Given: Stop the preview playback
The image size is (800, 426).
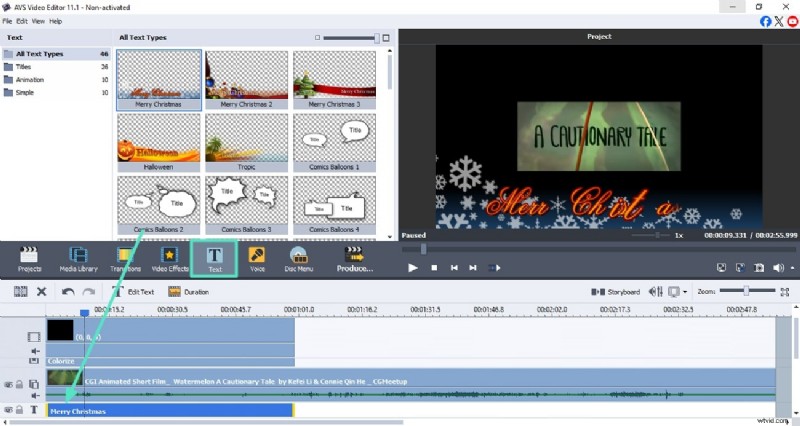Looking at the screenshot, I should pyautogui.click(x=434, y=267).
